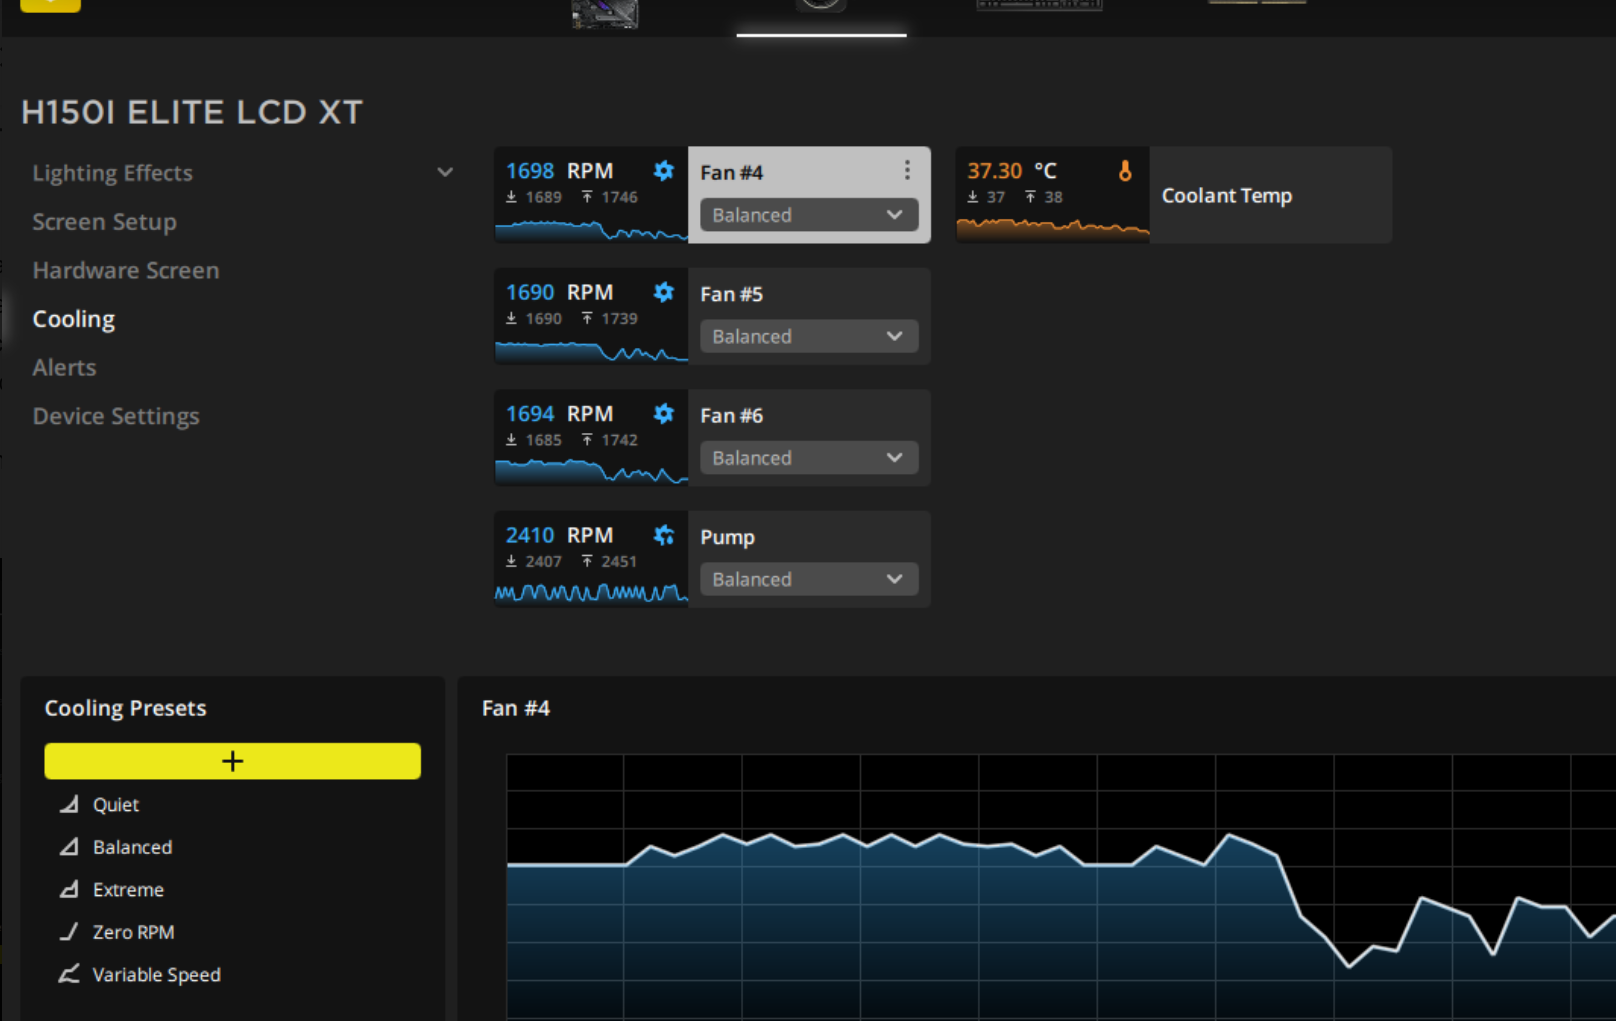Open the gear settings for Fan #4
This screenshot has width=1616, height=1021.
(663, 171)
